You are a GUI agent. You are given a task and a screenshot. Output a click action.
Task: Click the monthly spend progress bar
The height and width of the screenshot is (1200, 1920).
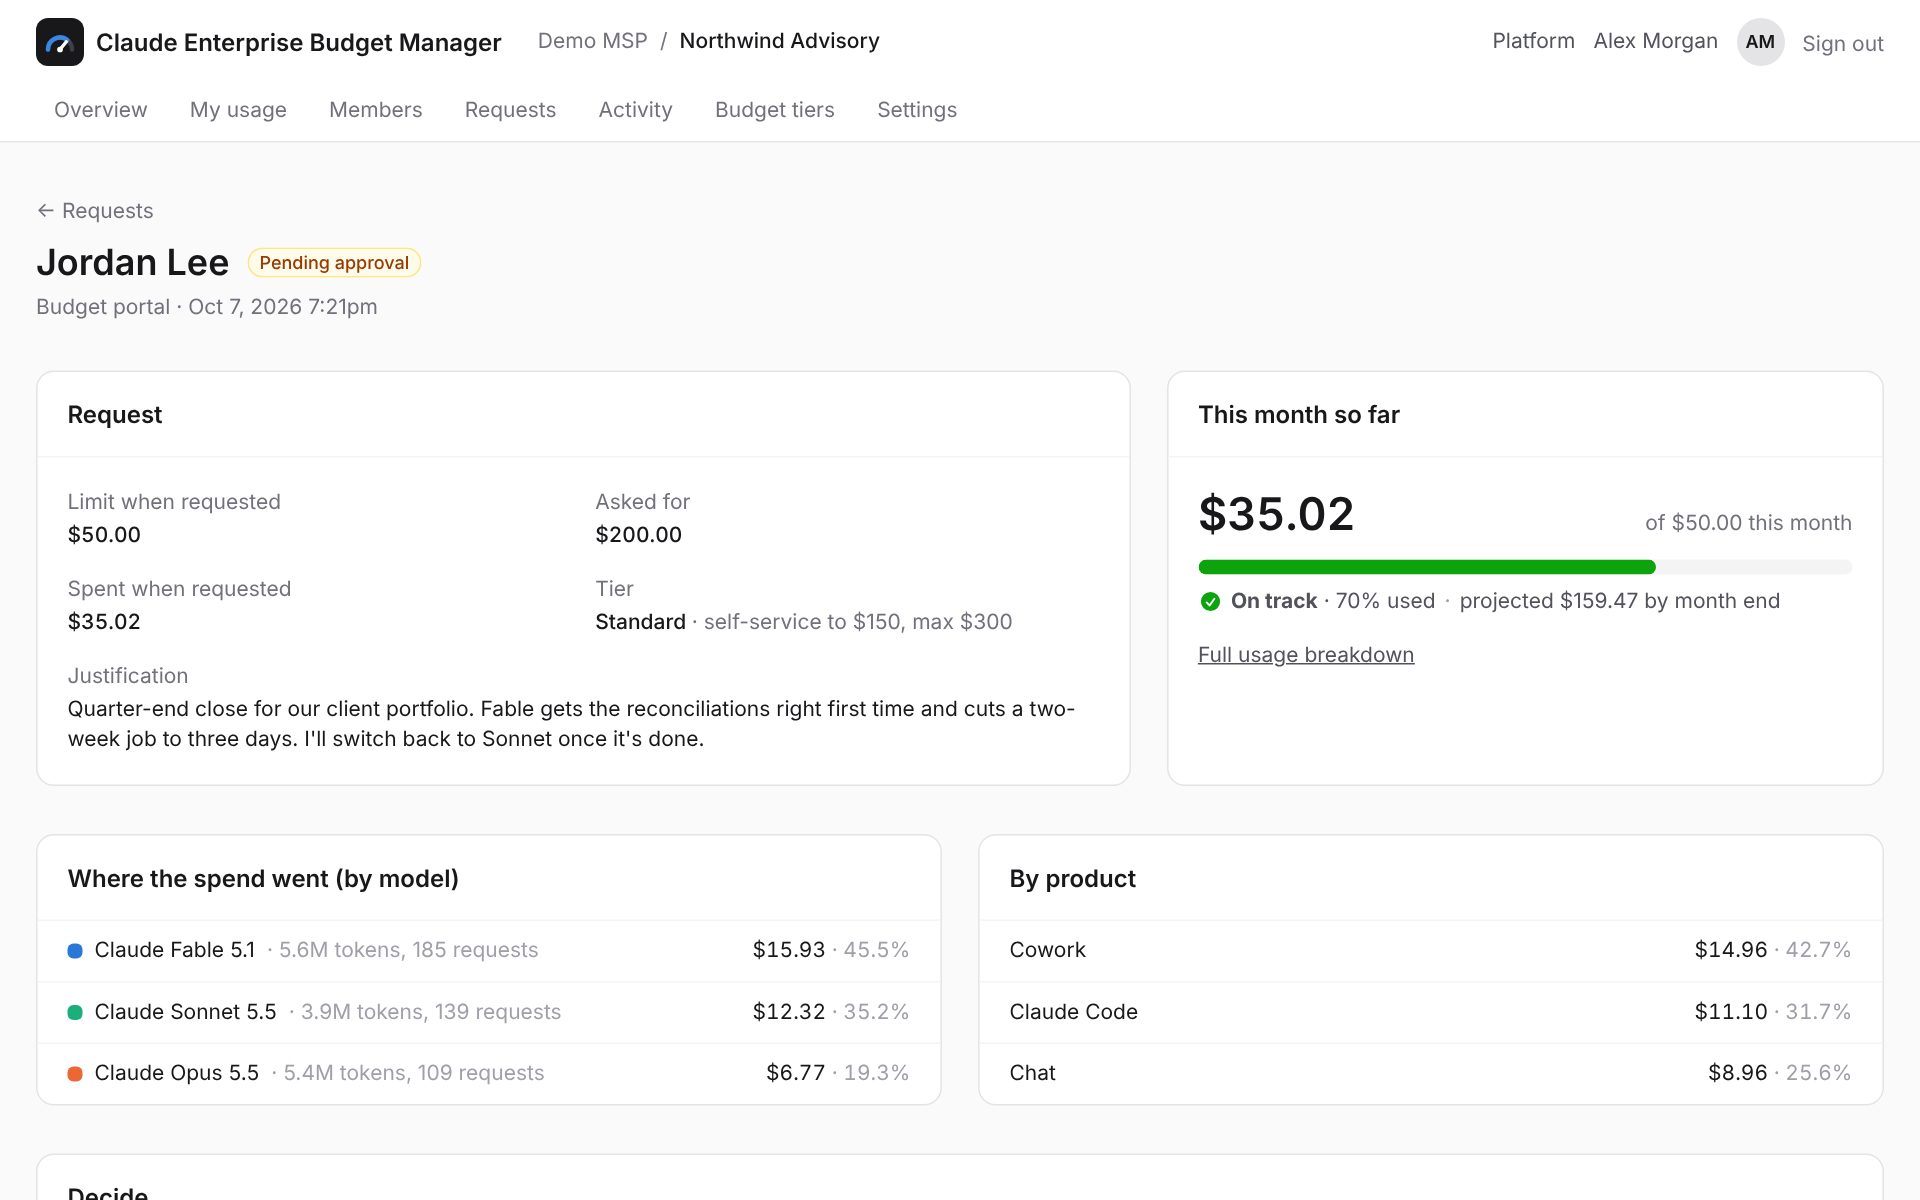[x=1525, y=567]
